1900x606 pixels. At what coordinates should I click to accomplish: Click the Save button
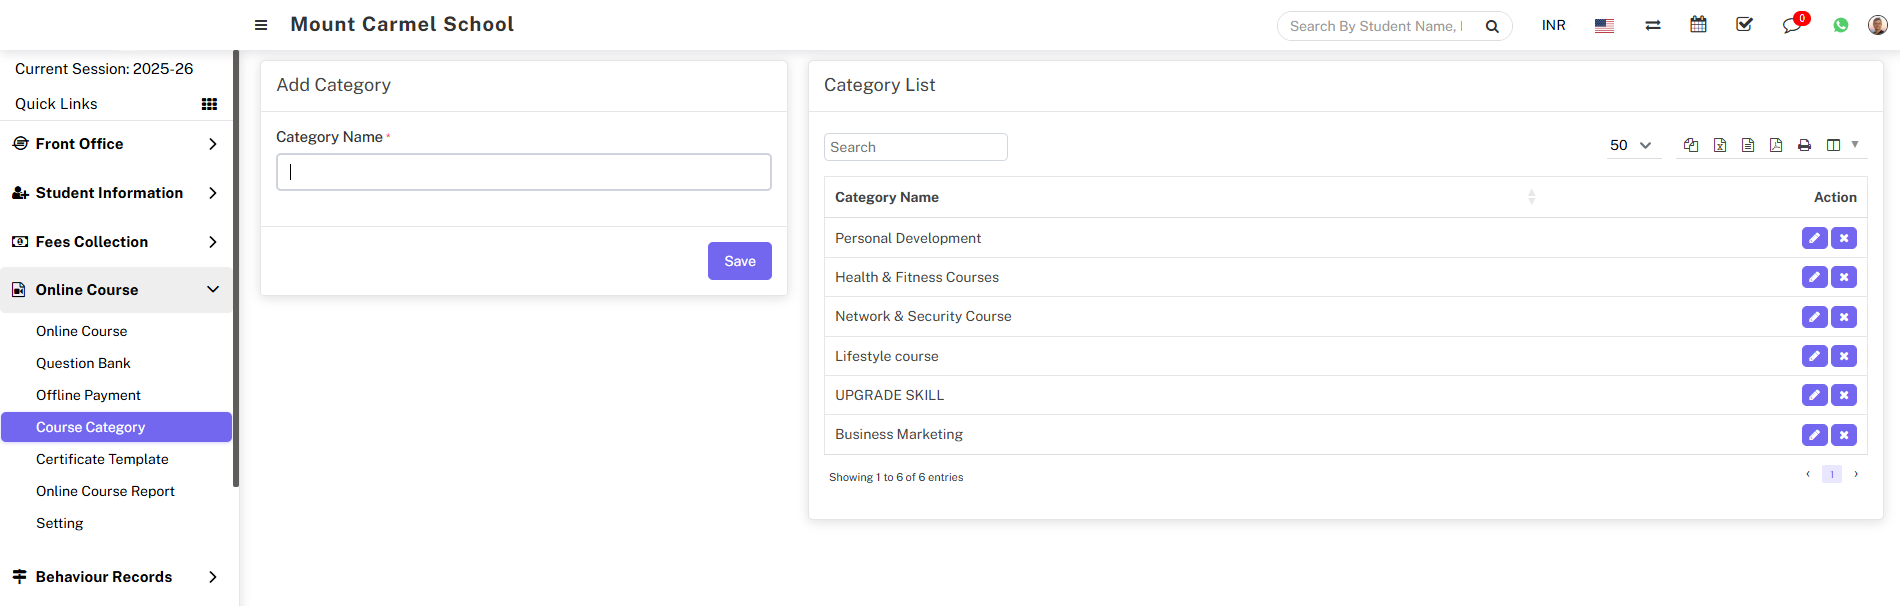(739, 261)
